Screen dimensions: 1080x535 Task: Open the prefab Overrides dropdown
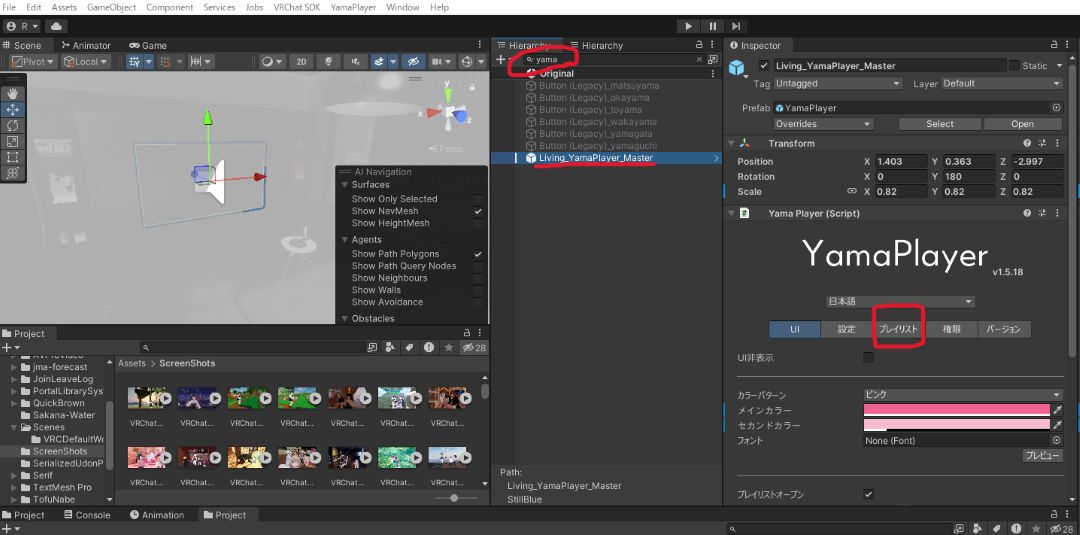pyautogui.click(x=823, y=124)
